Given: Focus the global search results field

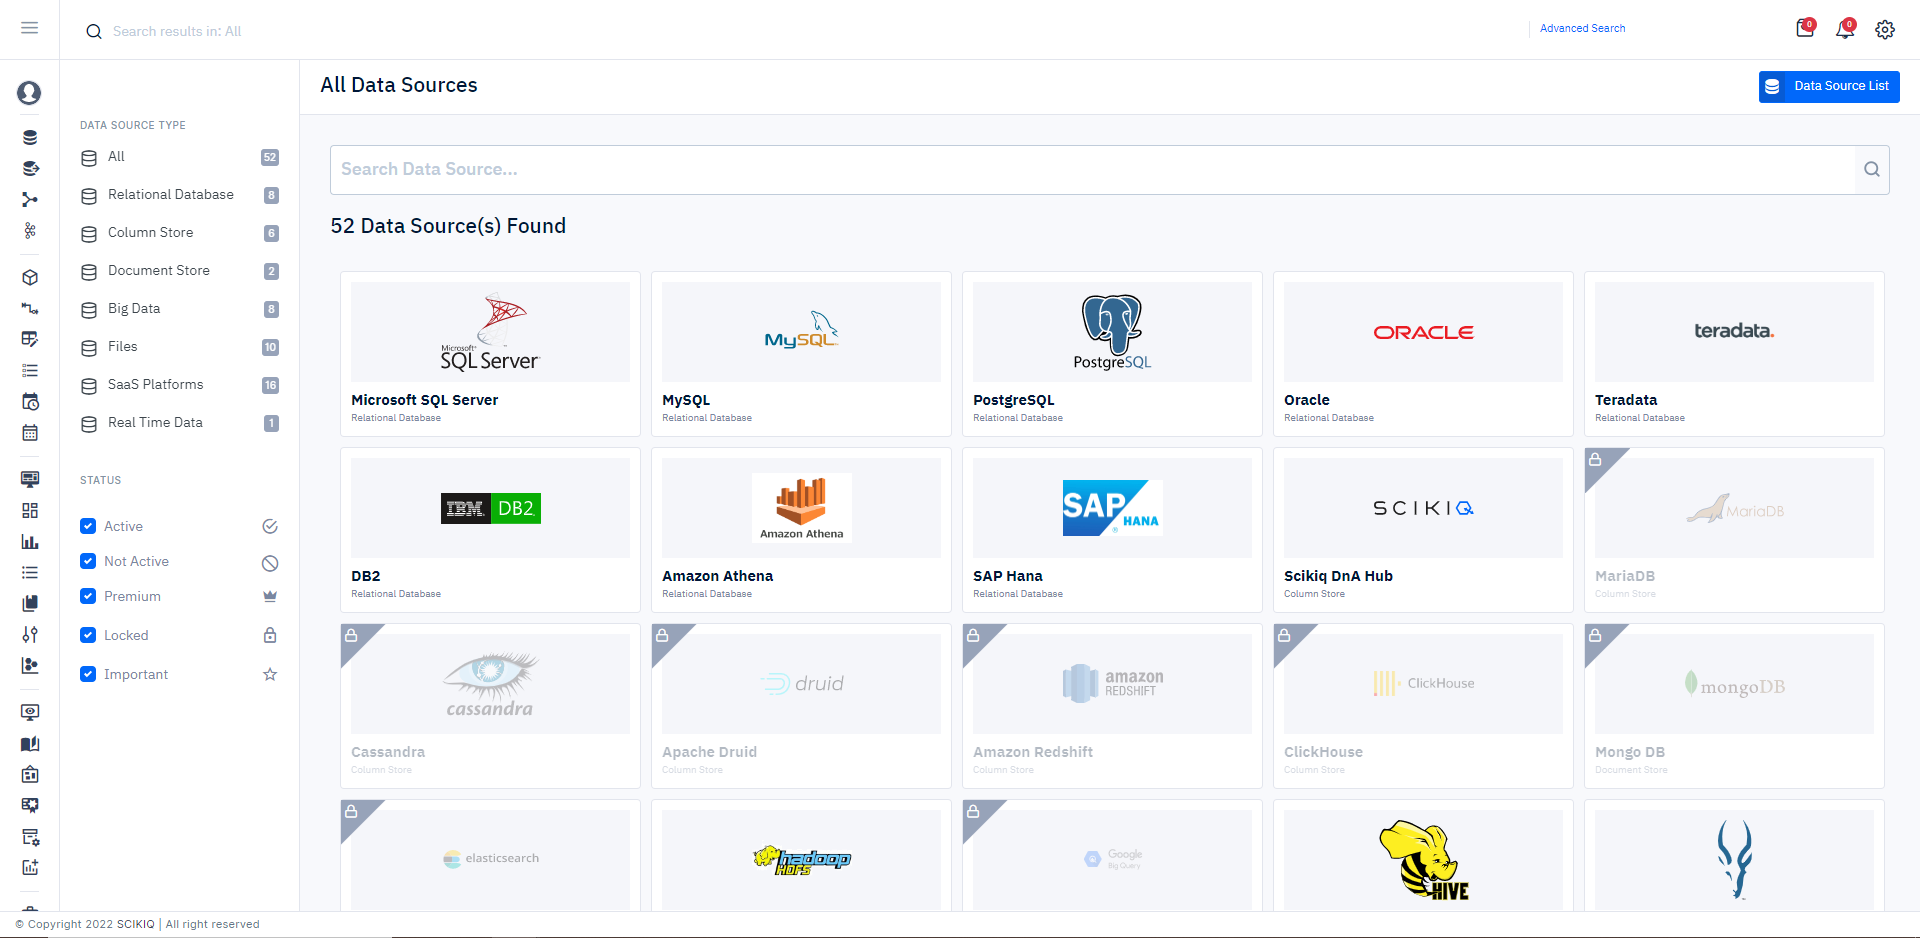Looking at the screenshot, I should [177, 31].
